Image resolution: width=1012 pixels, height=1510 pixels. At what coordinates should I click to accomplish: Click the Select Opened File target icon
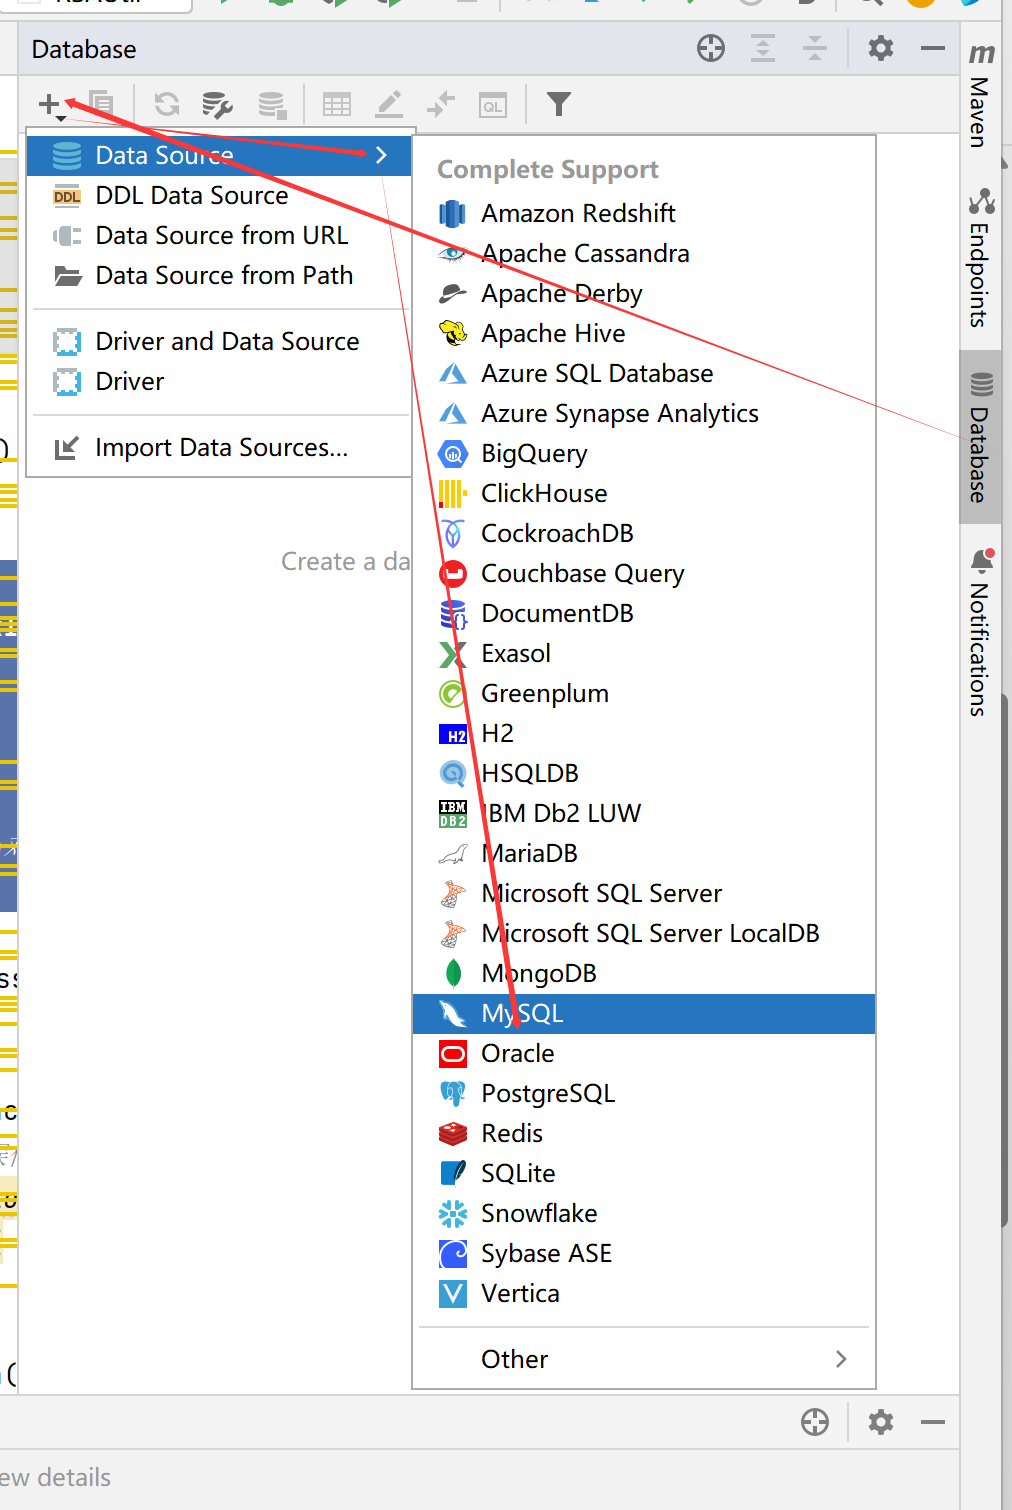711,48
